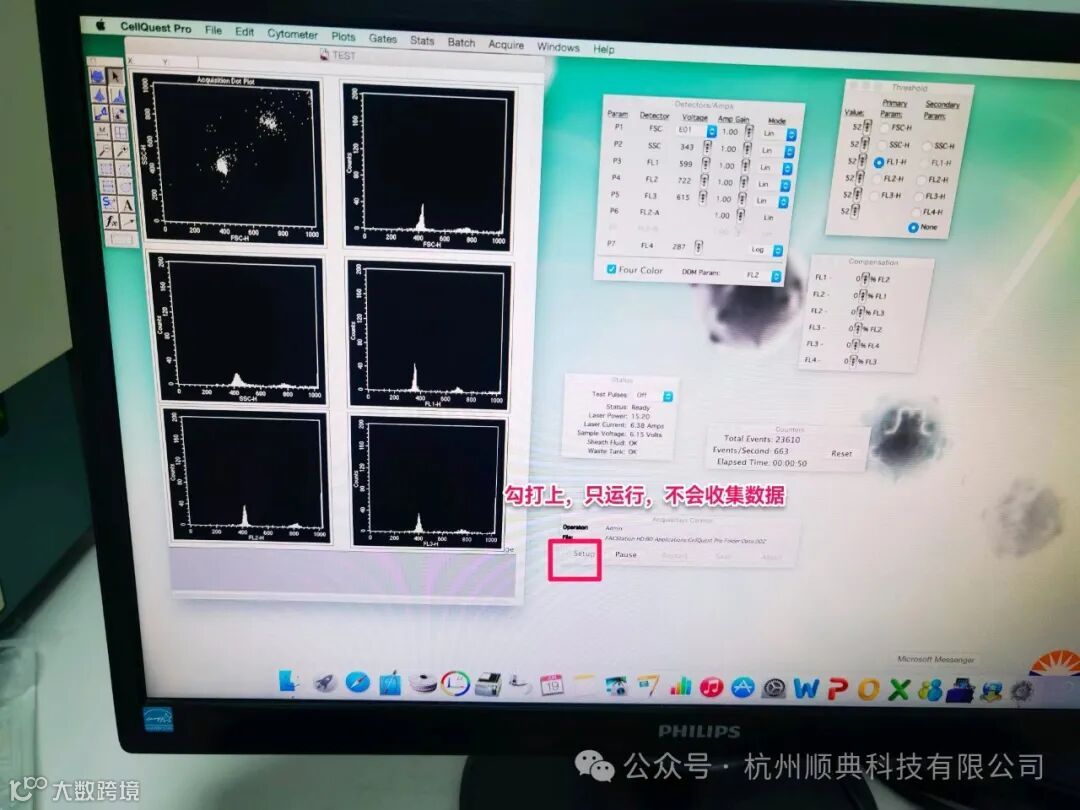Select the zoom-out magnifier tool
Image resolution: width=1080 pixels, height=810 pixels.
pos(105,150)
